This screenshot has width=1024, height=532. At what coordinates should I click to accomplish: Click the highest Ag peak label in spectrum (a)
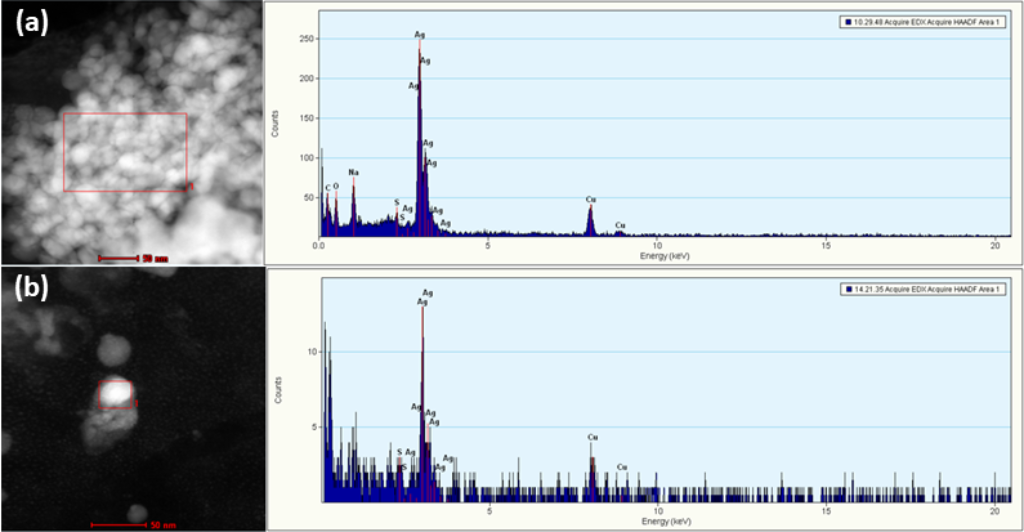pyautogui.click(x=420, y=35)
